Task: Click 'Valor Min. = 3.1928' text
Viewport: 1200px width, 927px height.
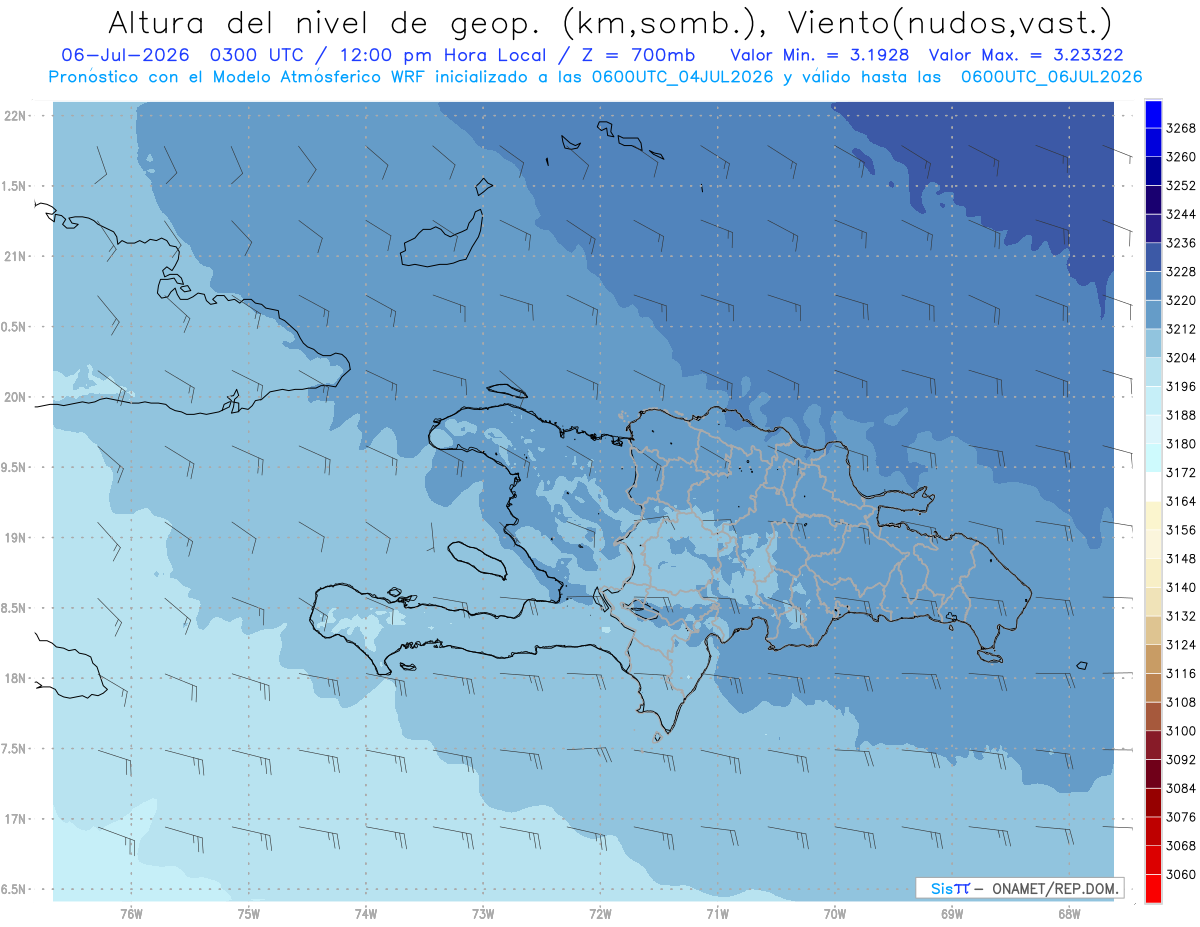Action: coord(819,55)
